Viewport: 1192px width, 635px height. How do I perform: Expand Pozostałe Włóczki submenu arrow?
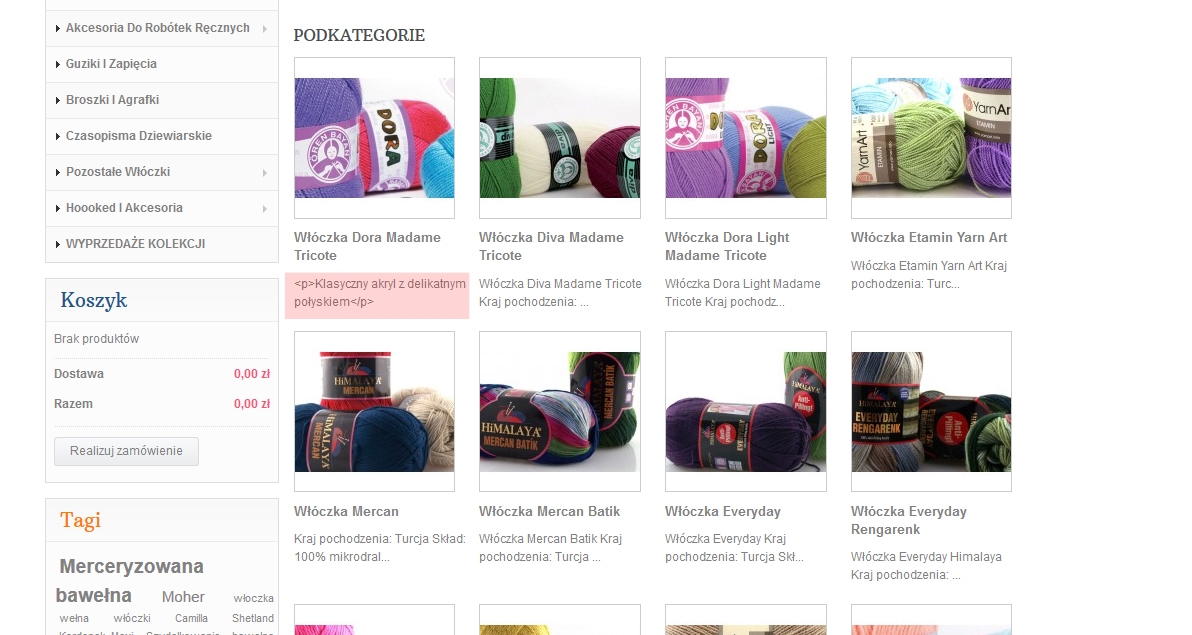[x=265, y=173]
